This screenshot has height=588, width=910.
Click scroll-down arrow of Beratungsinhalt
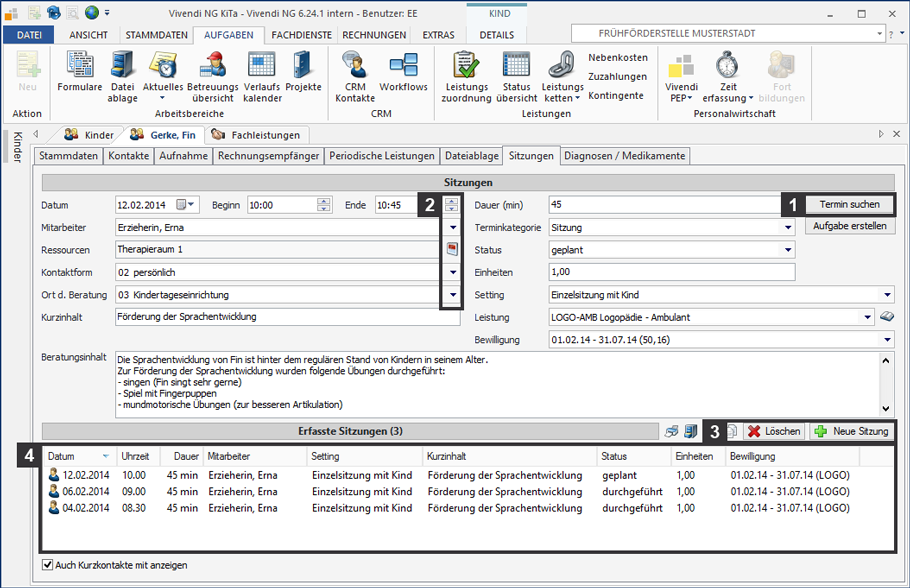click(886, 408)
